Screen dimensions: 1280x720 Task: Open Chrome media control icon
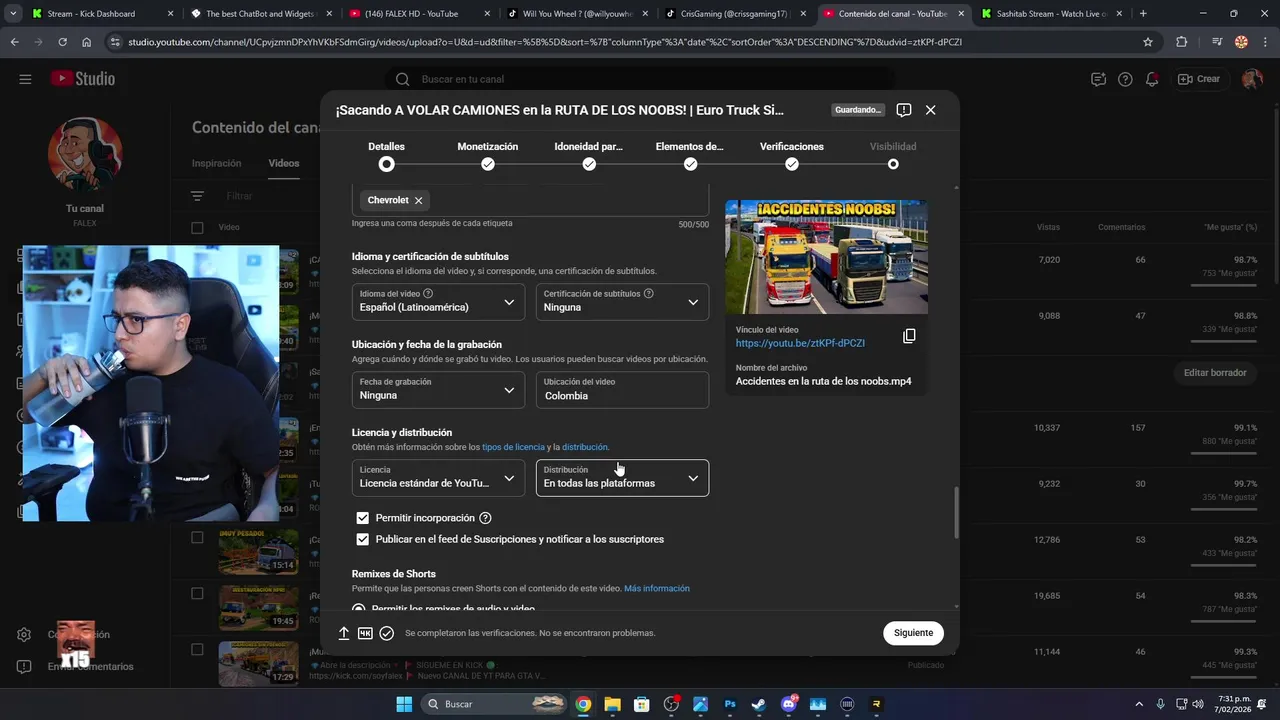1216,42
